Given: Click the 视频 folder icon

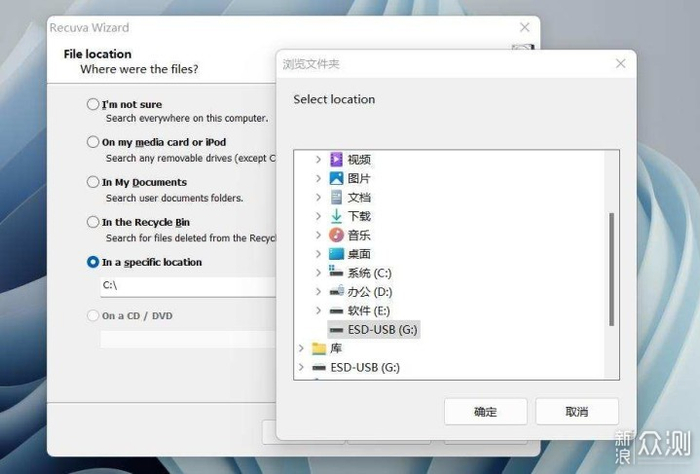Looking at the screenshot, I should point(336,159).
